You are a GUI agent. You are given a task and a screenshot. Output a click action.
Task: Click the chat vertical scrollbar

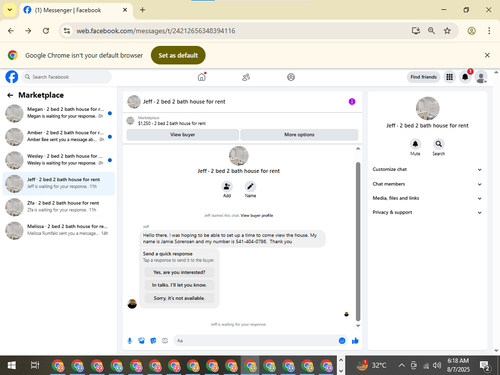(x=358, y=241)
